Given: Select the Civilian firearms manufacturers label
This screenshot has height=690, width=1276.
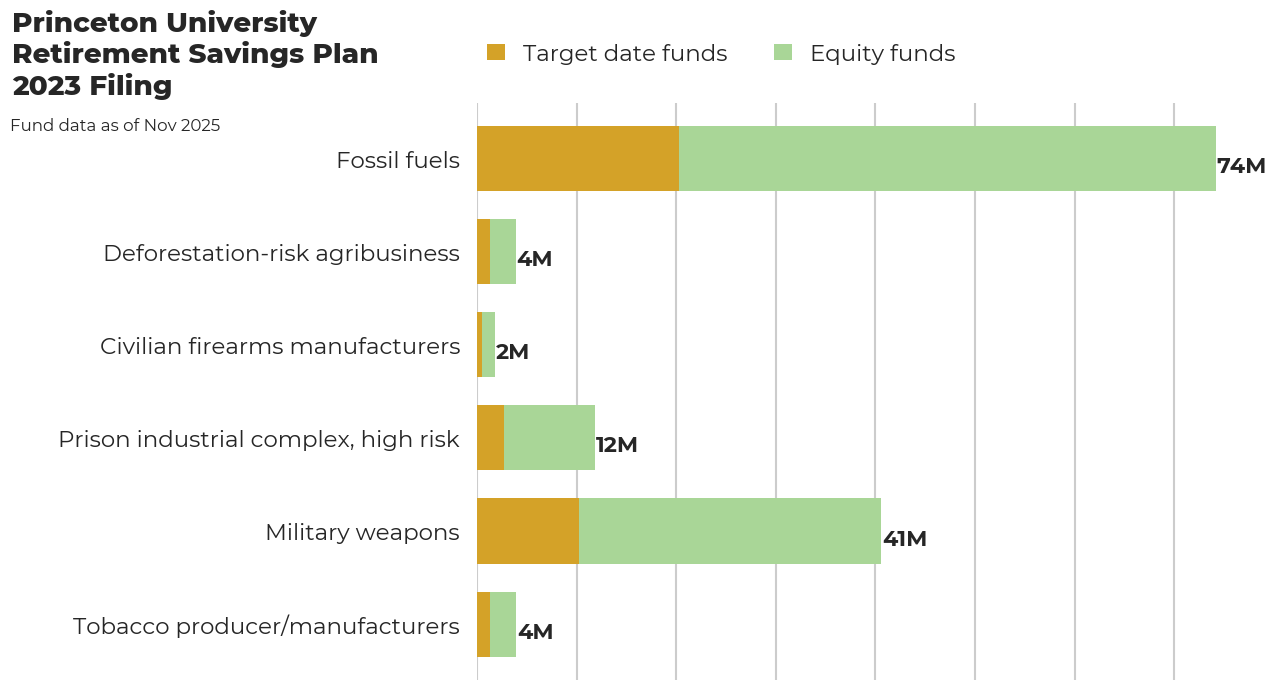Looking at the screenshot, I should 280,346.
